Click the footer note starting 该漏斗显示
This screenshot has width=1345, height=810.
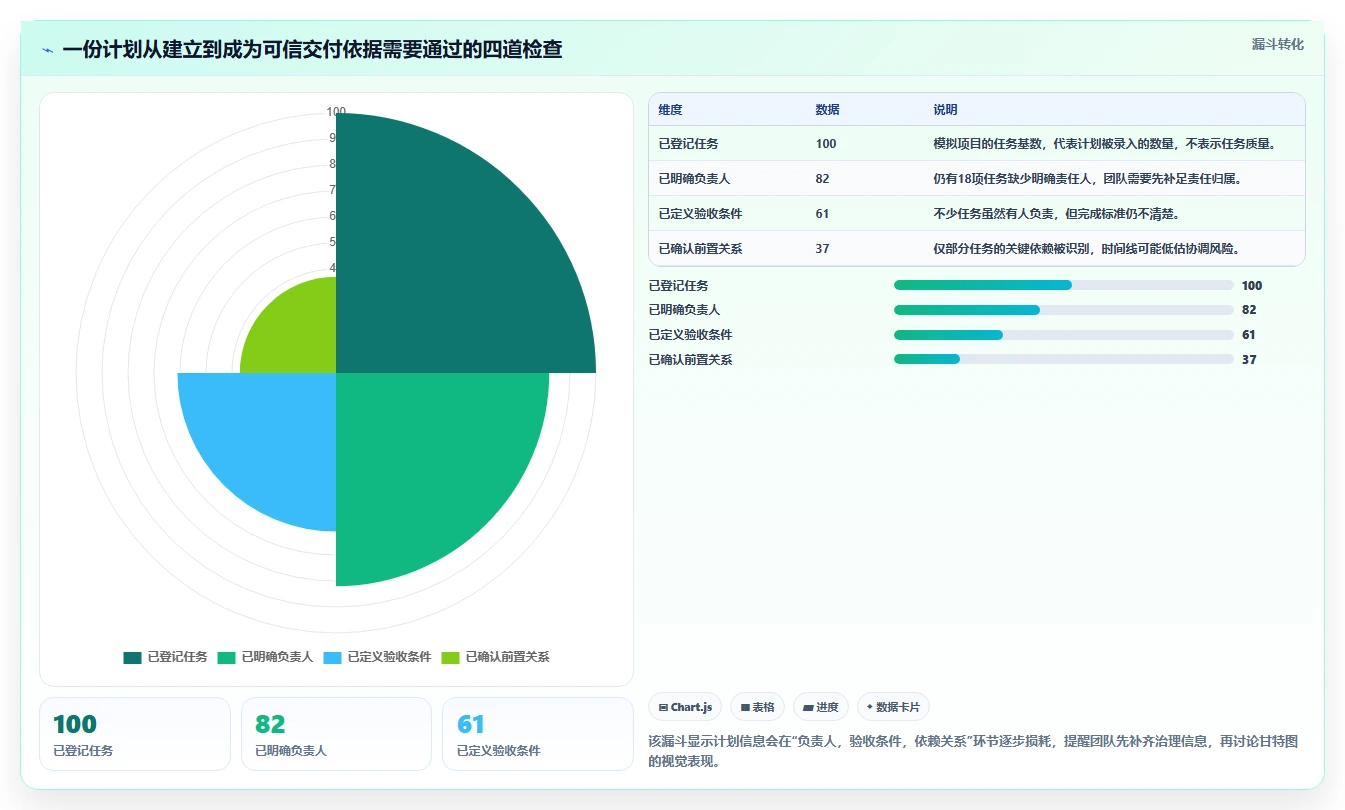point(973,751)
